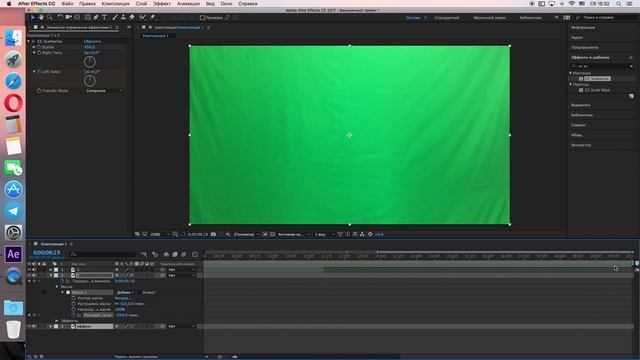Open Telegram from the Dock
640x360 pixels.
click(x=13, y=211)
